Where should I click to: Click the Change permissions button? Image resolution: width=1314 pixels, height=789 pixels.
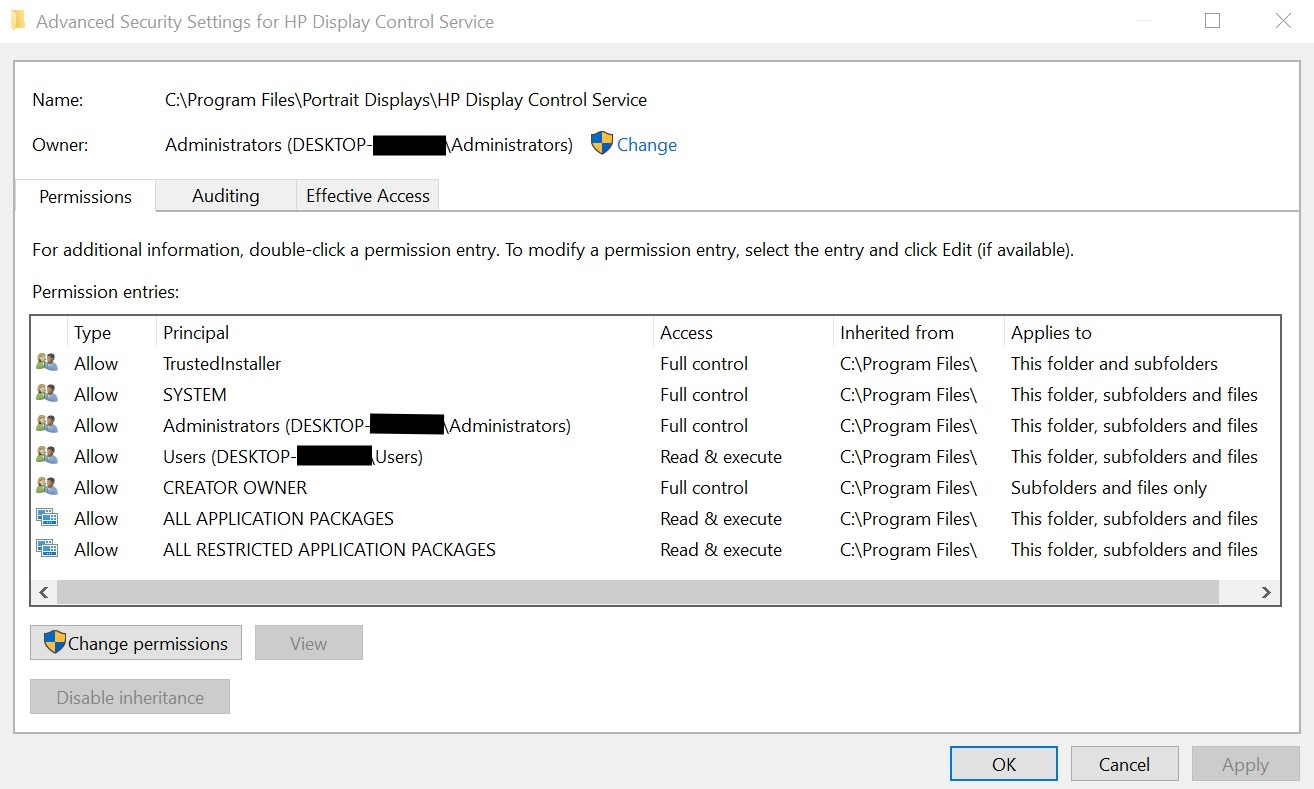point(135,643)
